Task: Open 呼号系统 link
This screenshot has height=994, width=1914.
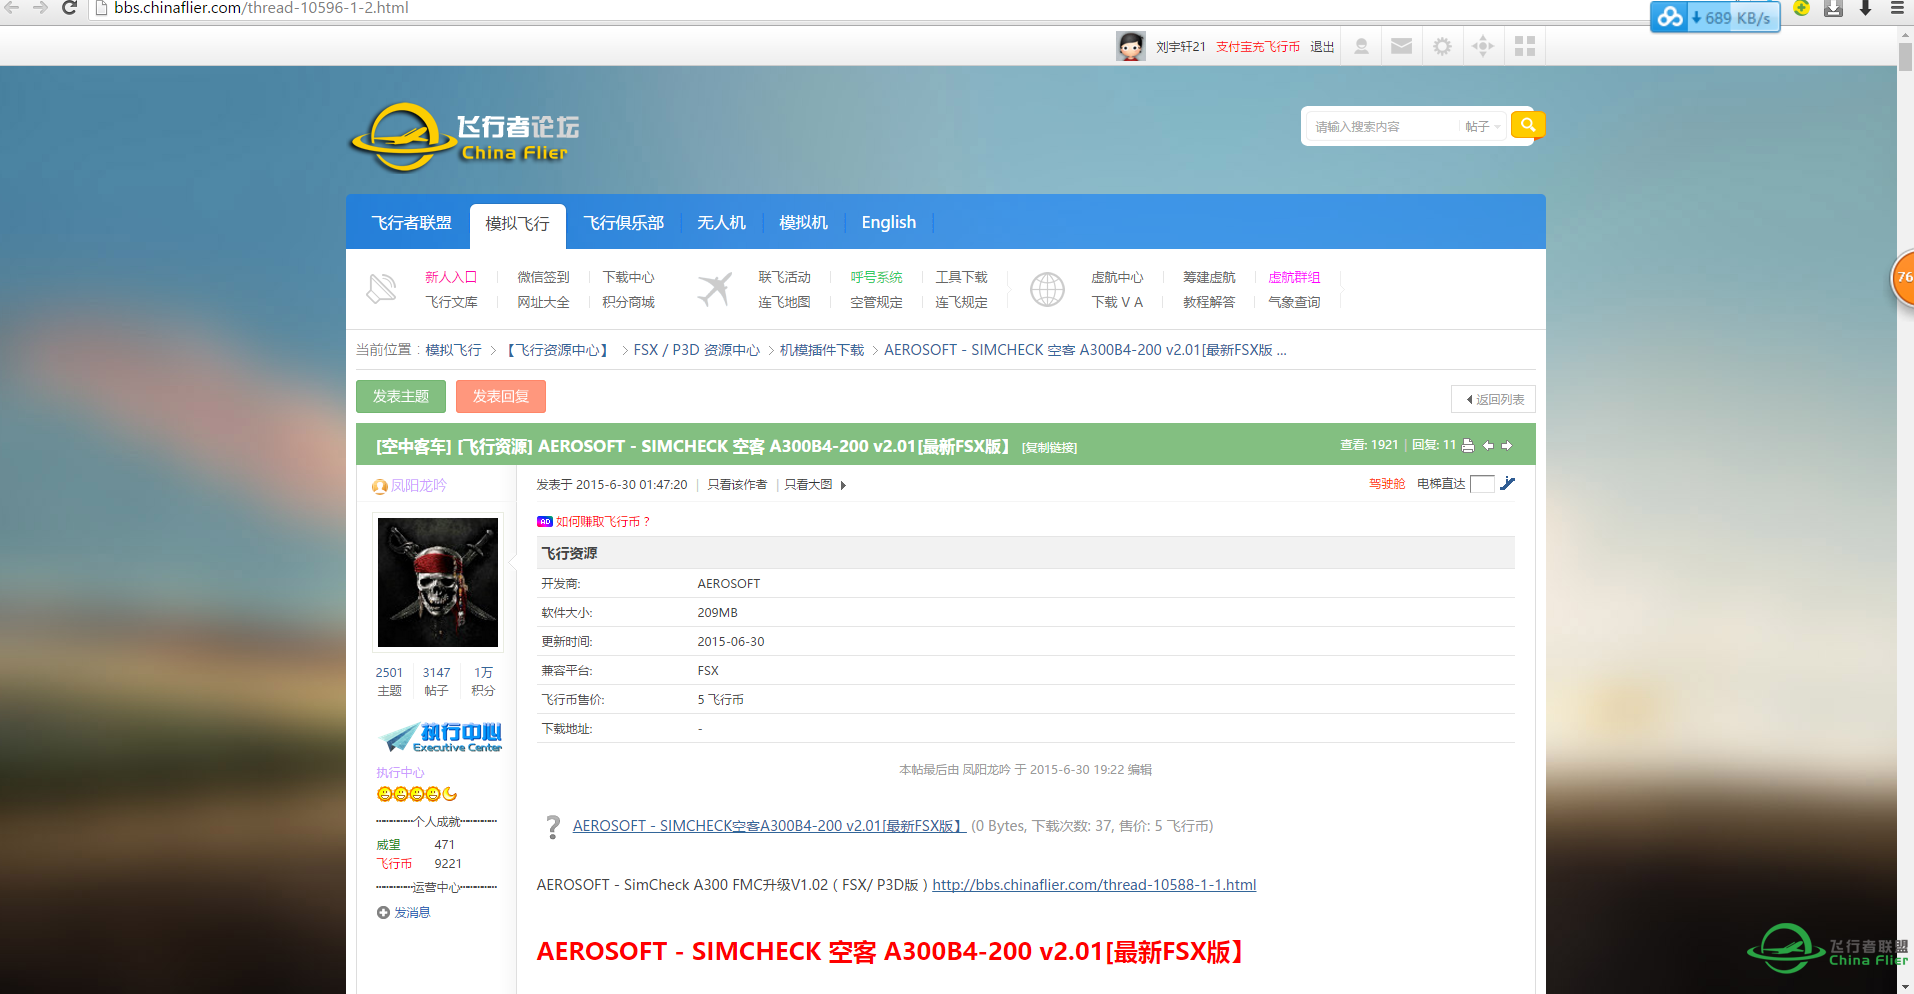Action: click(x=876, y=277)
